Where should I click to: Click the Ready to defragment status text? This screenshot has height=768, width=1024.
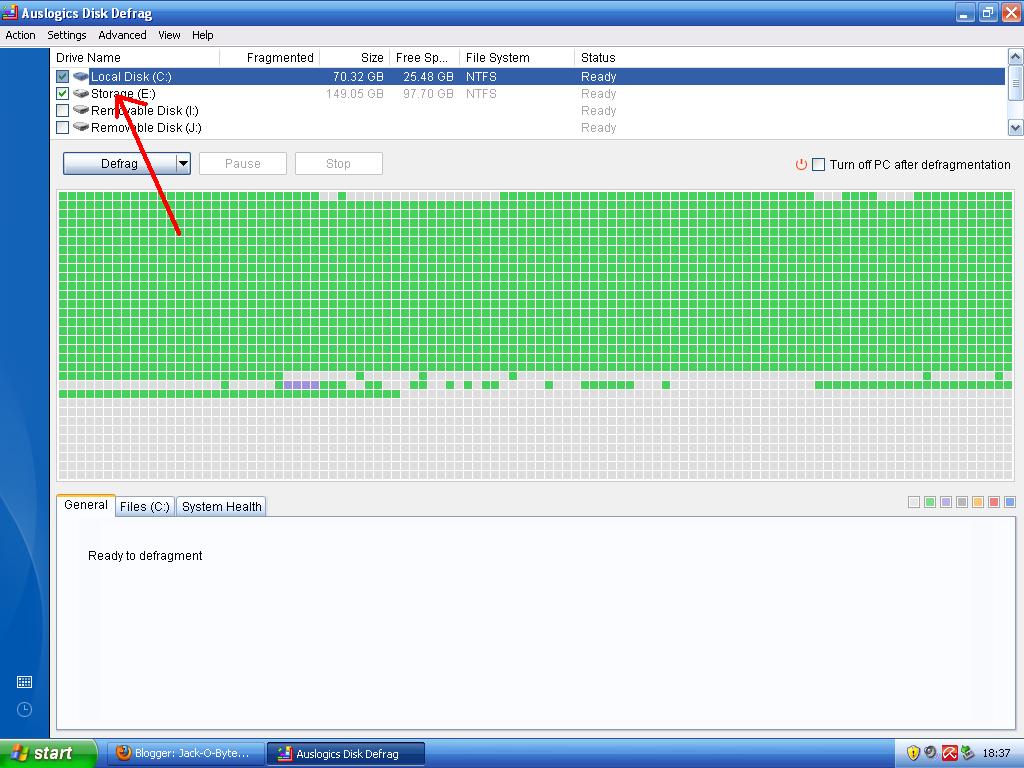(145, 556)
